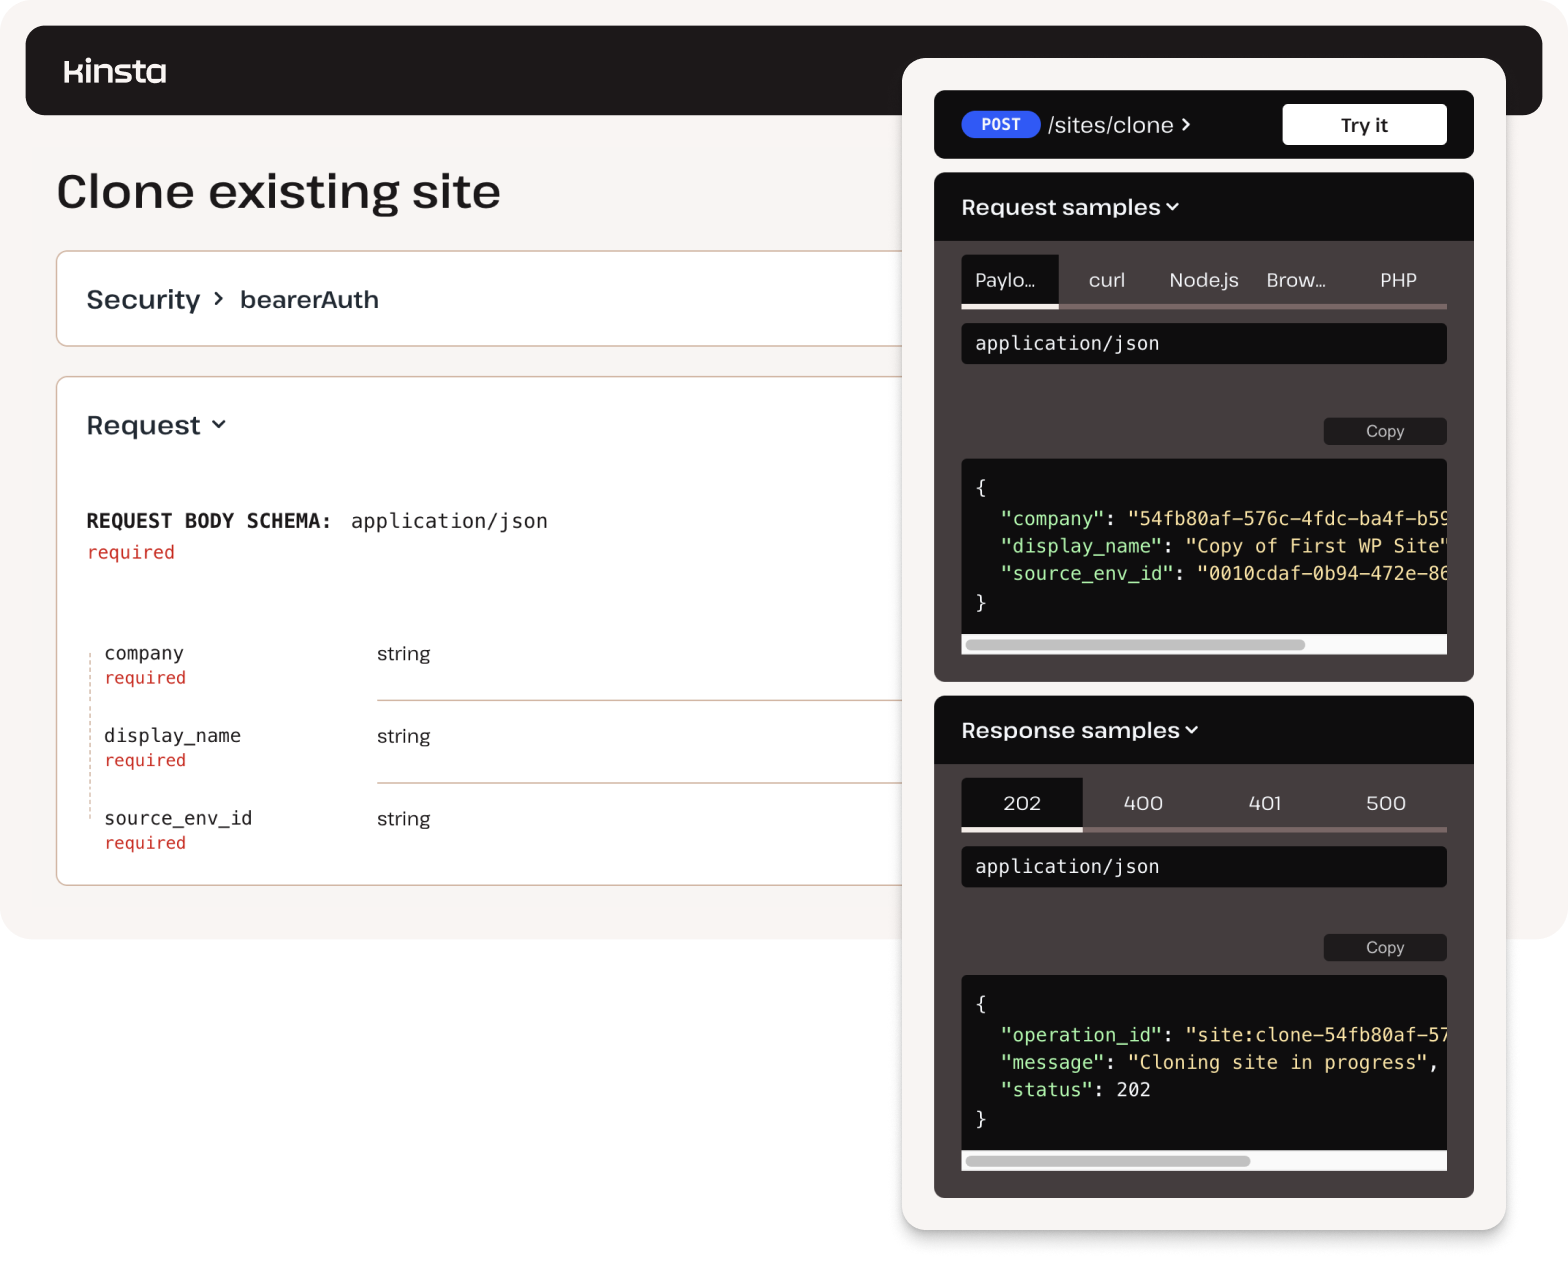Copy the response sample JSON
This screenshot has width=1568, height=1280.
1384,947
